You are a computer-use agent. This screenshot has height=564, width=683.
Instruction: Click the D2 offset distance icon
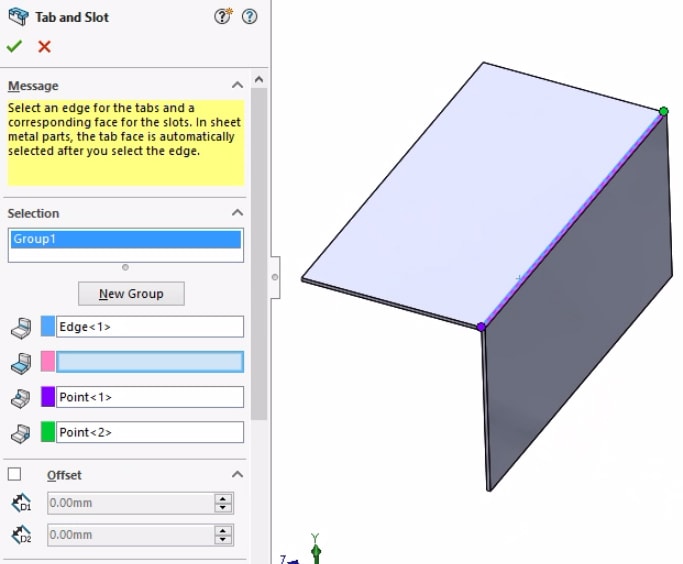[x=21, y=535]
